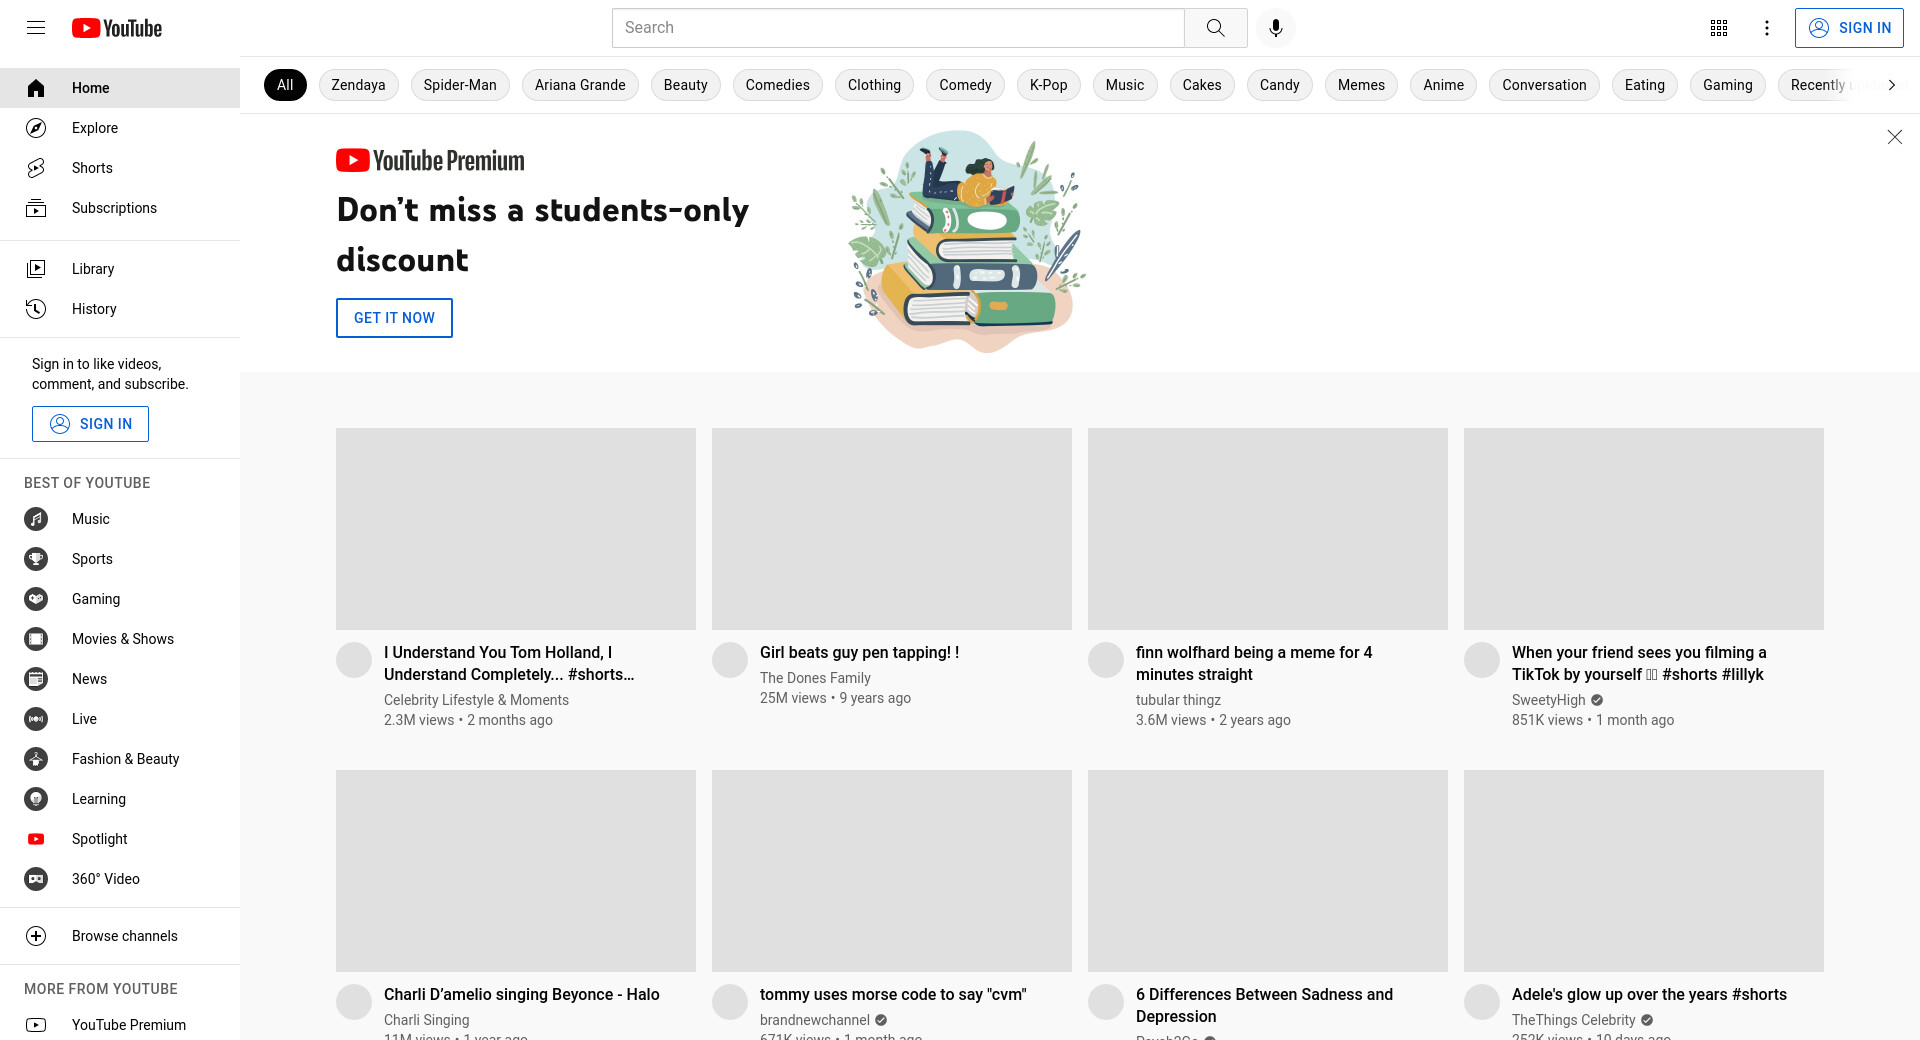Open Live category in sidebar

tap(120, 719)
